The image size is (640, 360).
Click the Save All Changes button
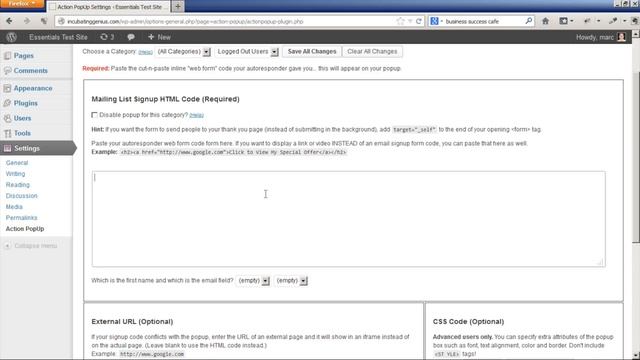(312, 51)
